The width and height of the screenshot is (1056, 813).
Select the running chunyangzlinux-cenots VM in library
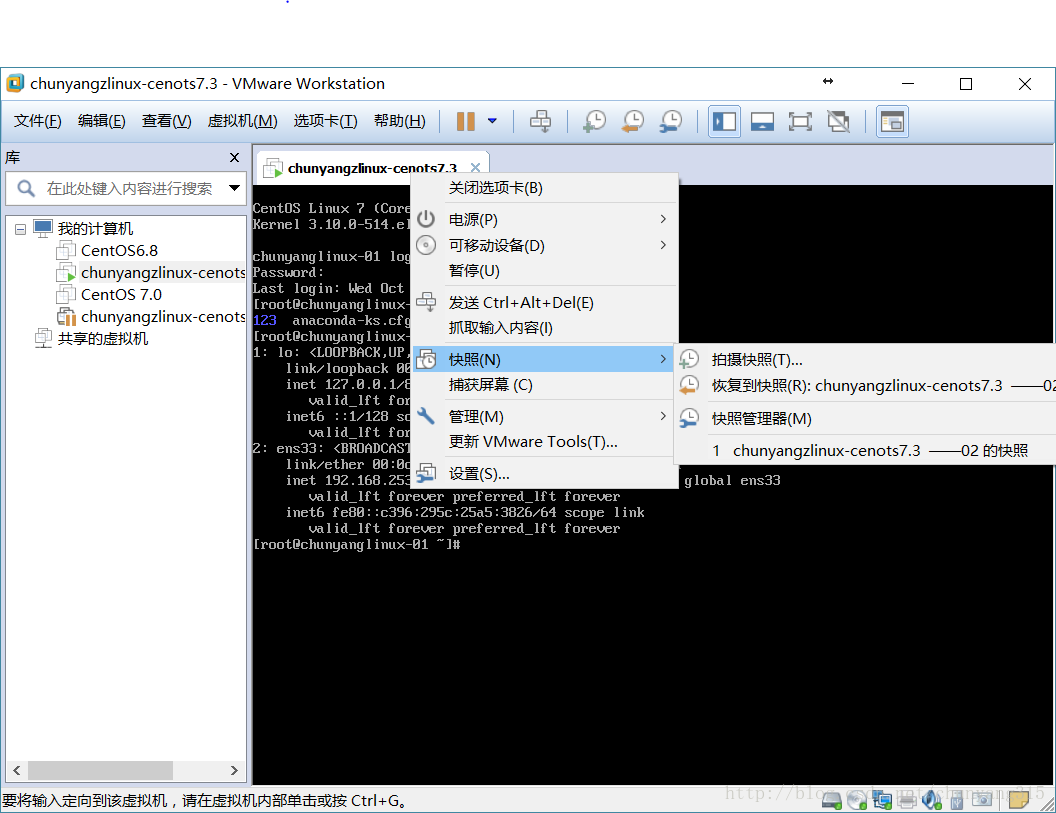[x=163, y=273]
